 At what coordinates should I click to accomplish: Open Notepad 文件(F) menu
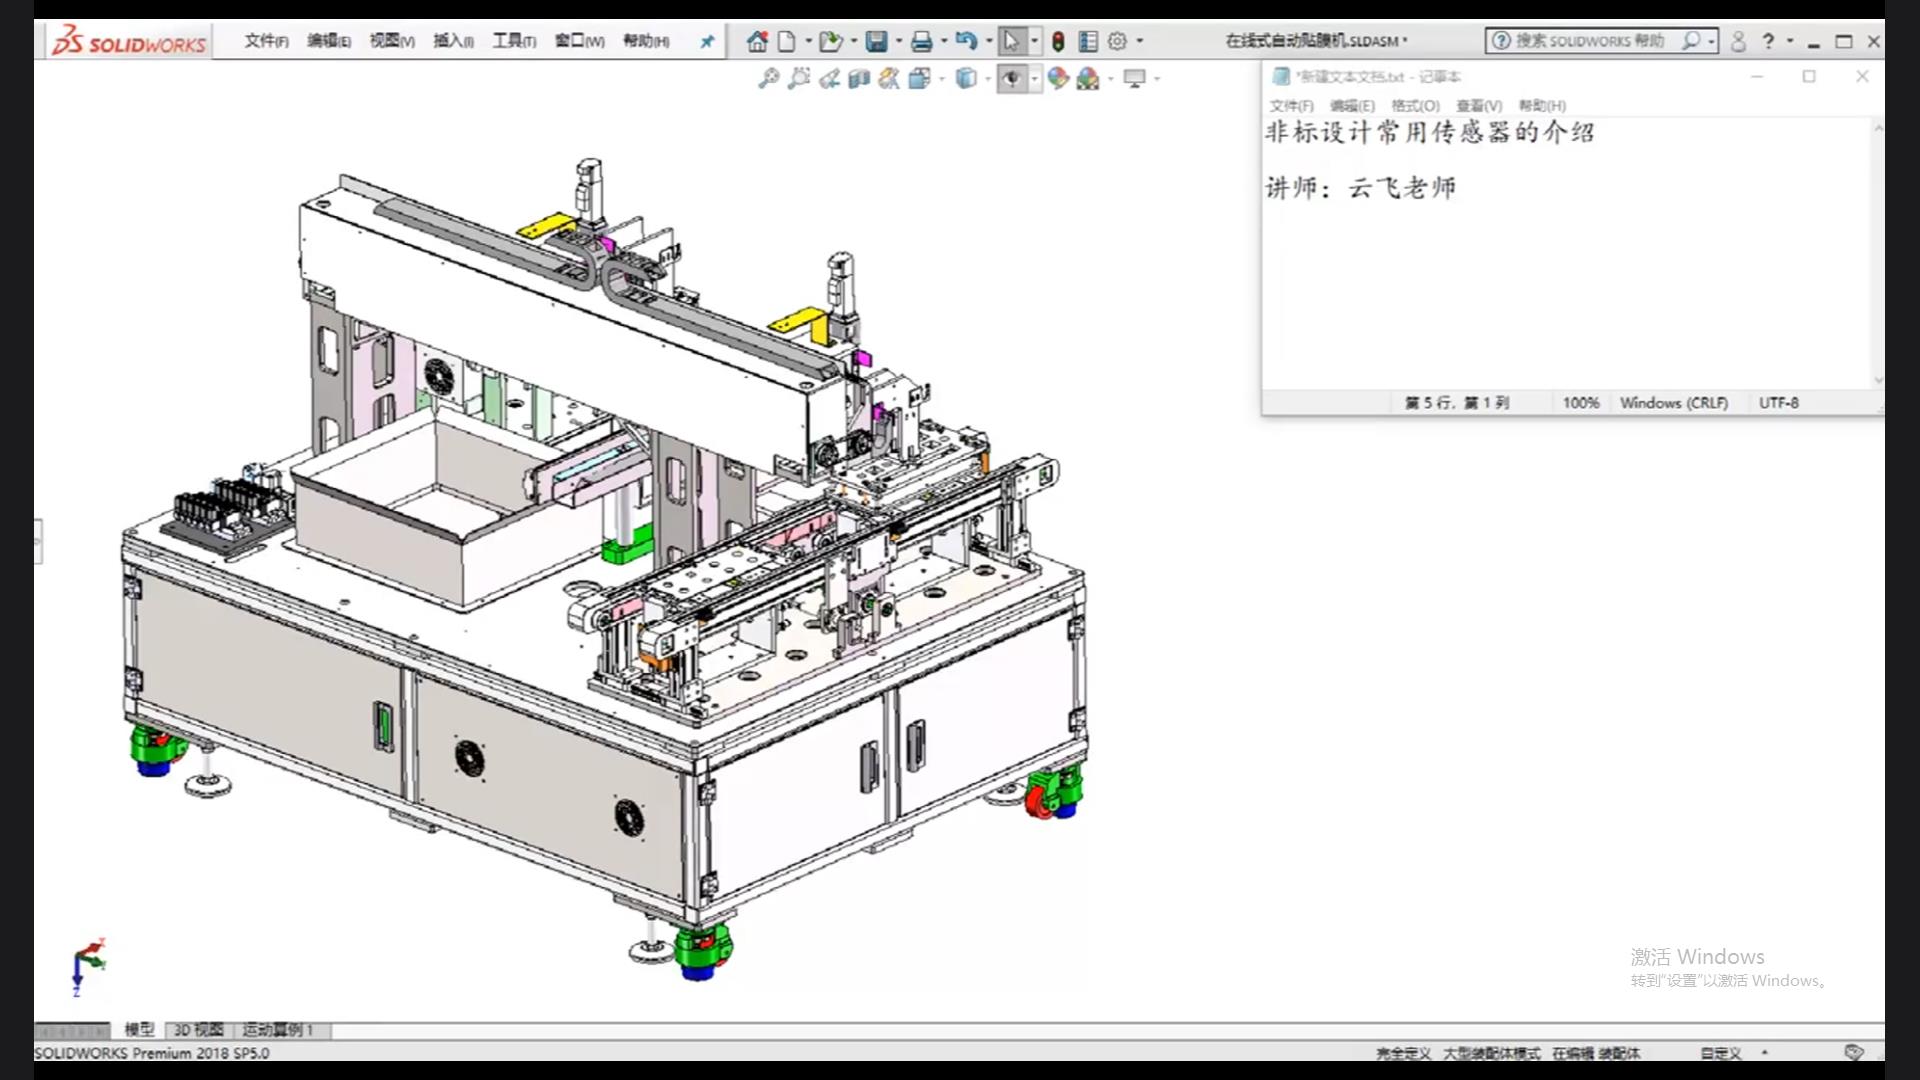click(1291, 106)
